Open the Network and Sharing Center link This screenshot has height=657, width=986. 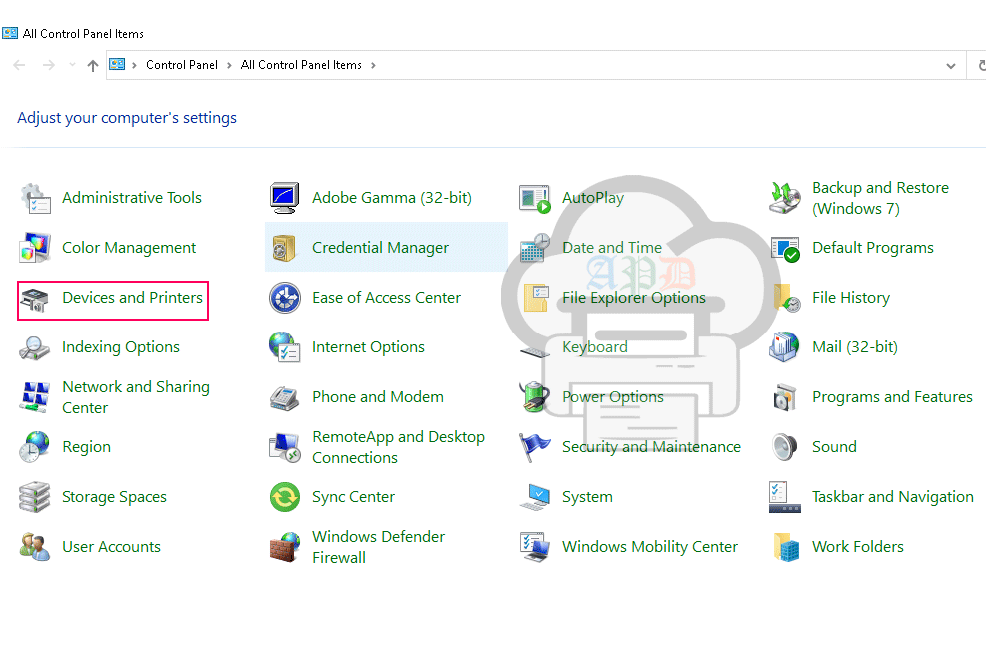(136, 397)
